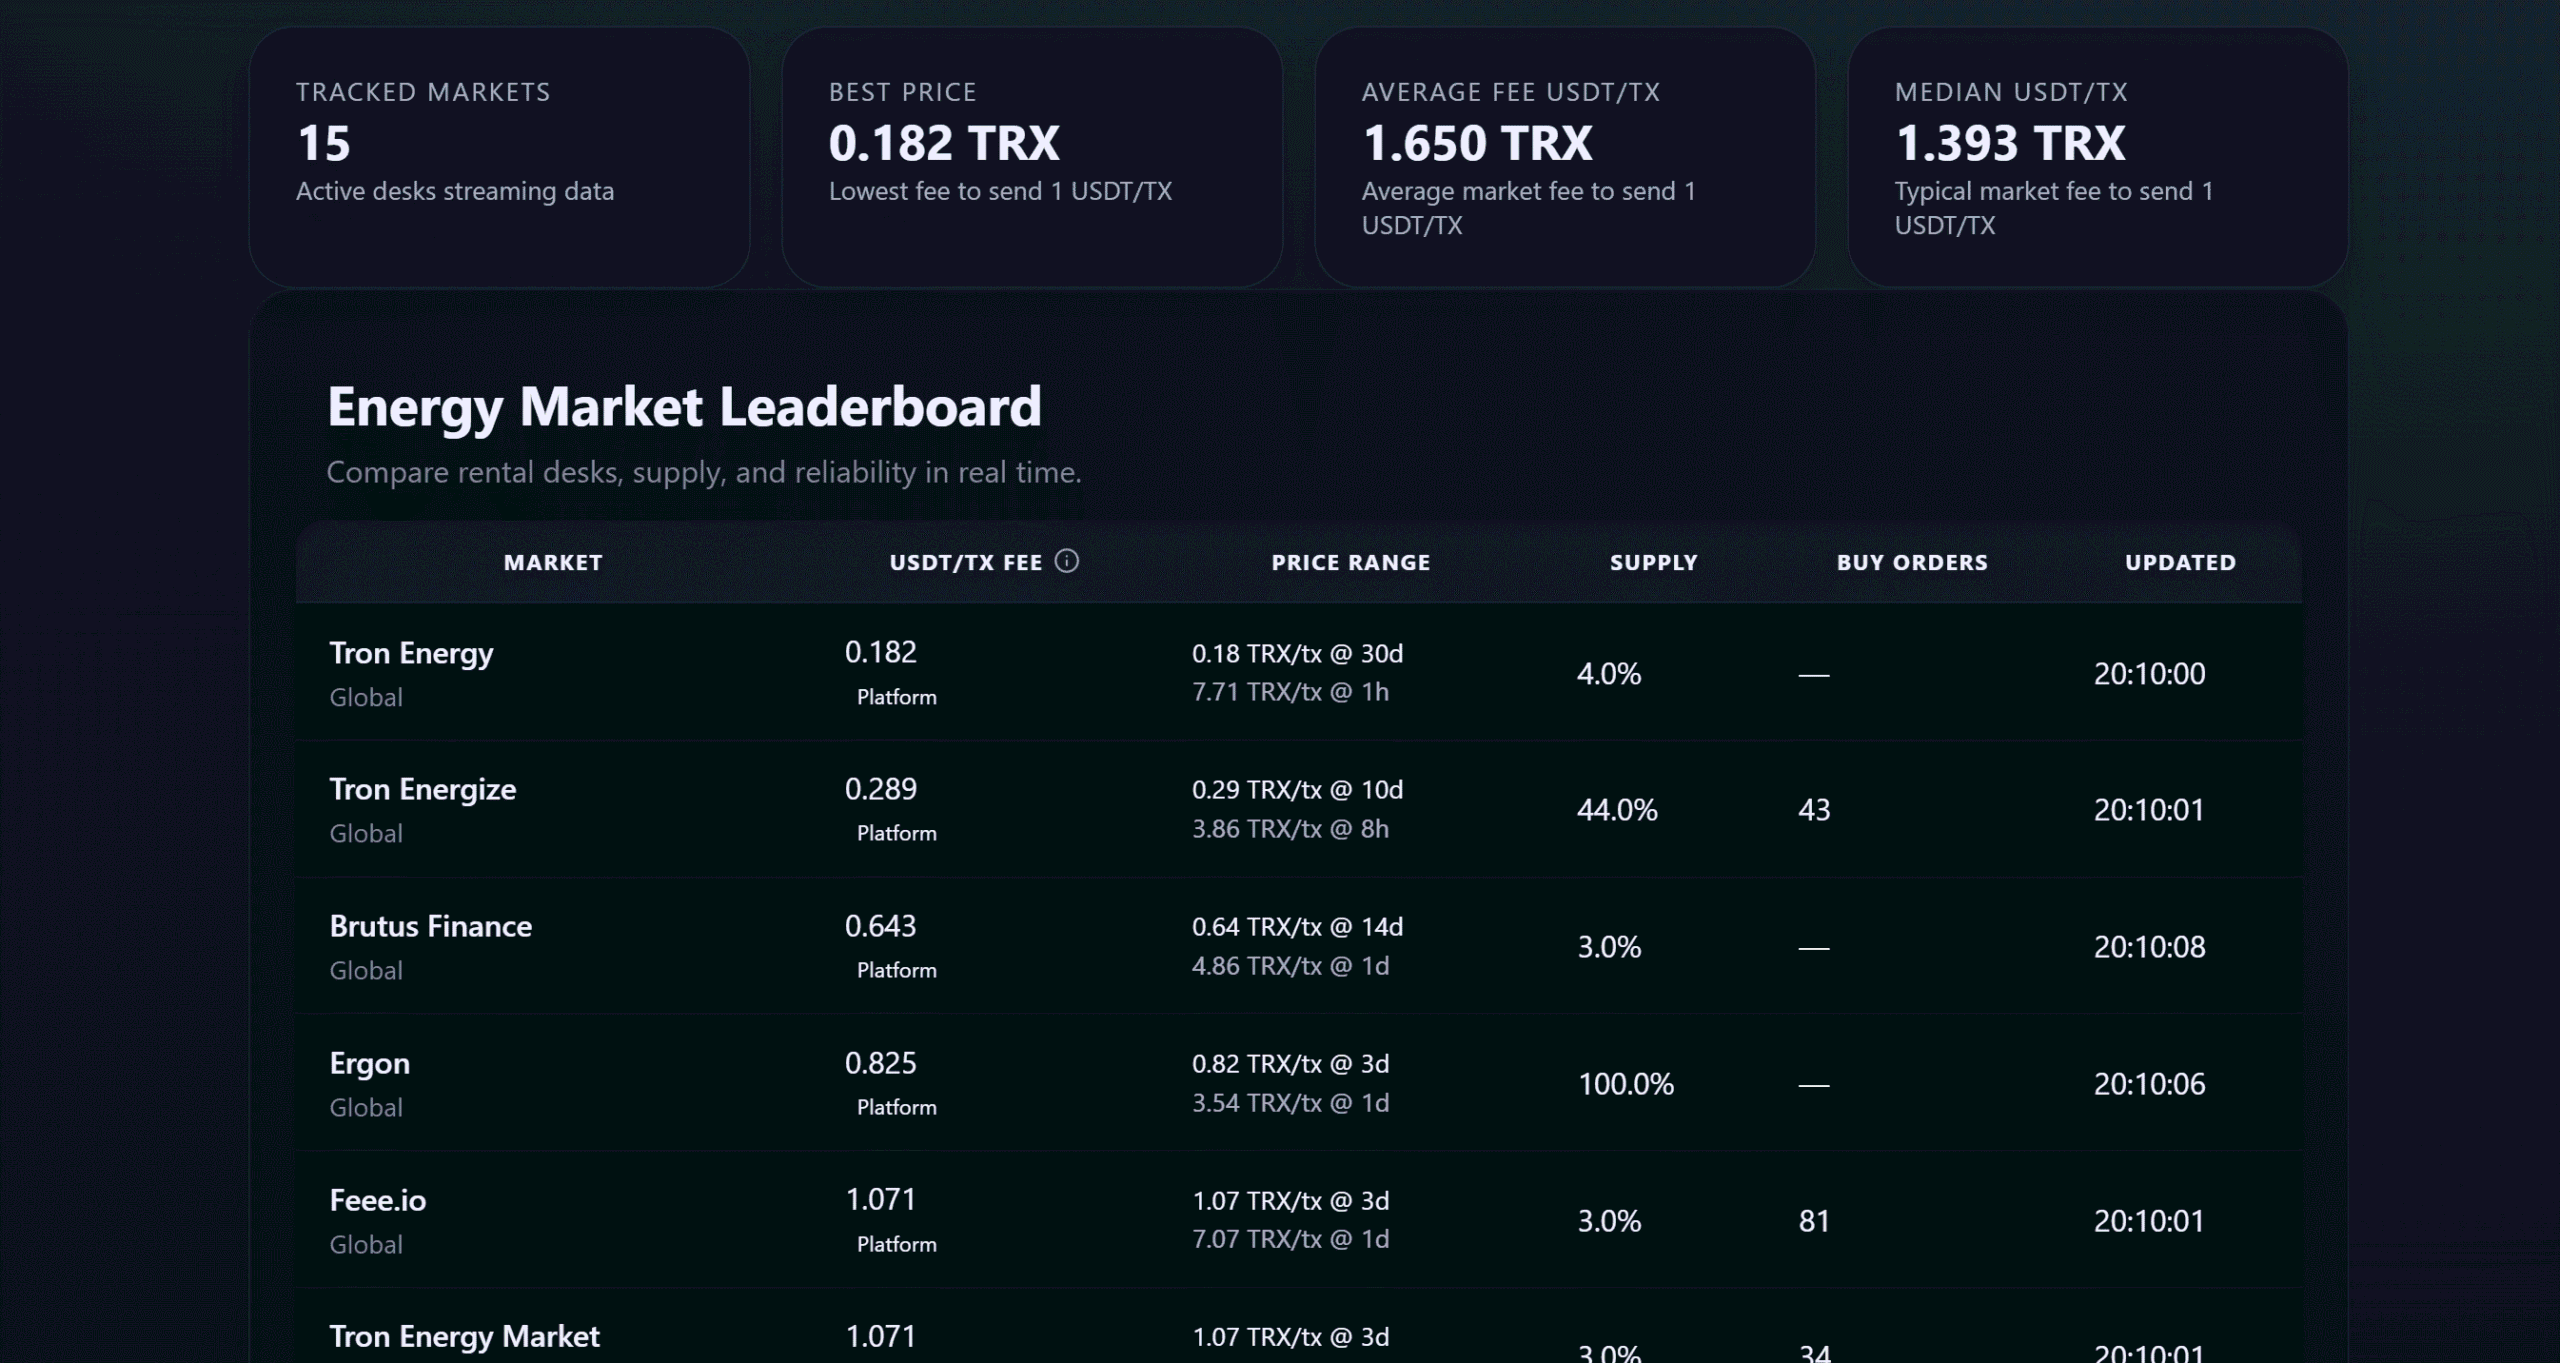Click the UPDATED column header
The height and width of the screenshot is (1363, 2560).
click(x=2180, y=563)
